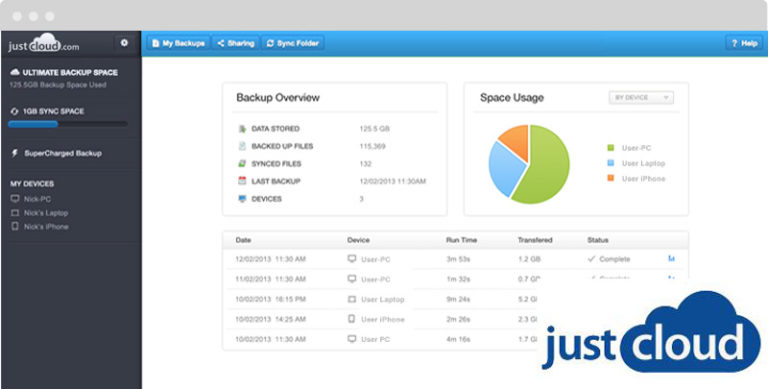The height and width of the screenshot is (389, 768).
Task: Switch to the Sharing tab
Action: pyautogui.click(x=236, y=43)
